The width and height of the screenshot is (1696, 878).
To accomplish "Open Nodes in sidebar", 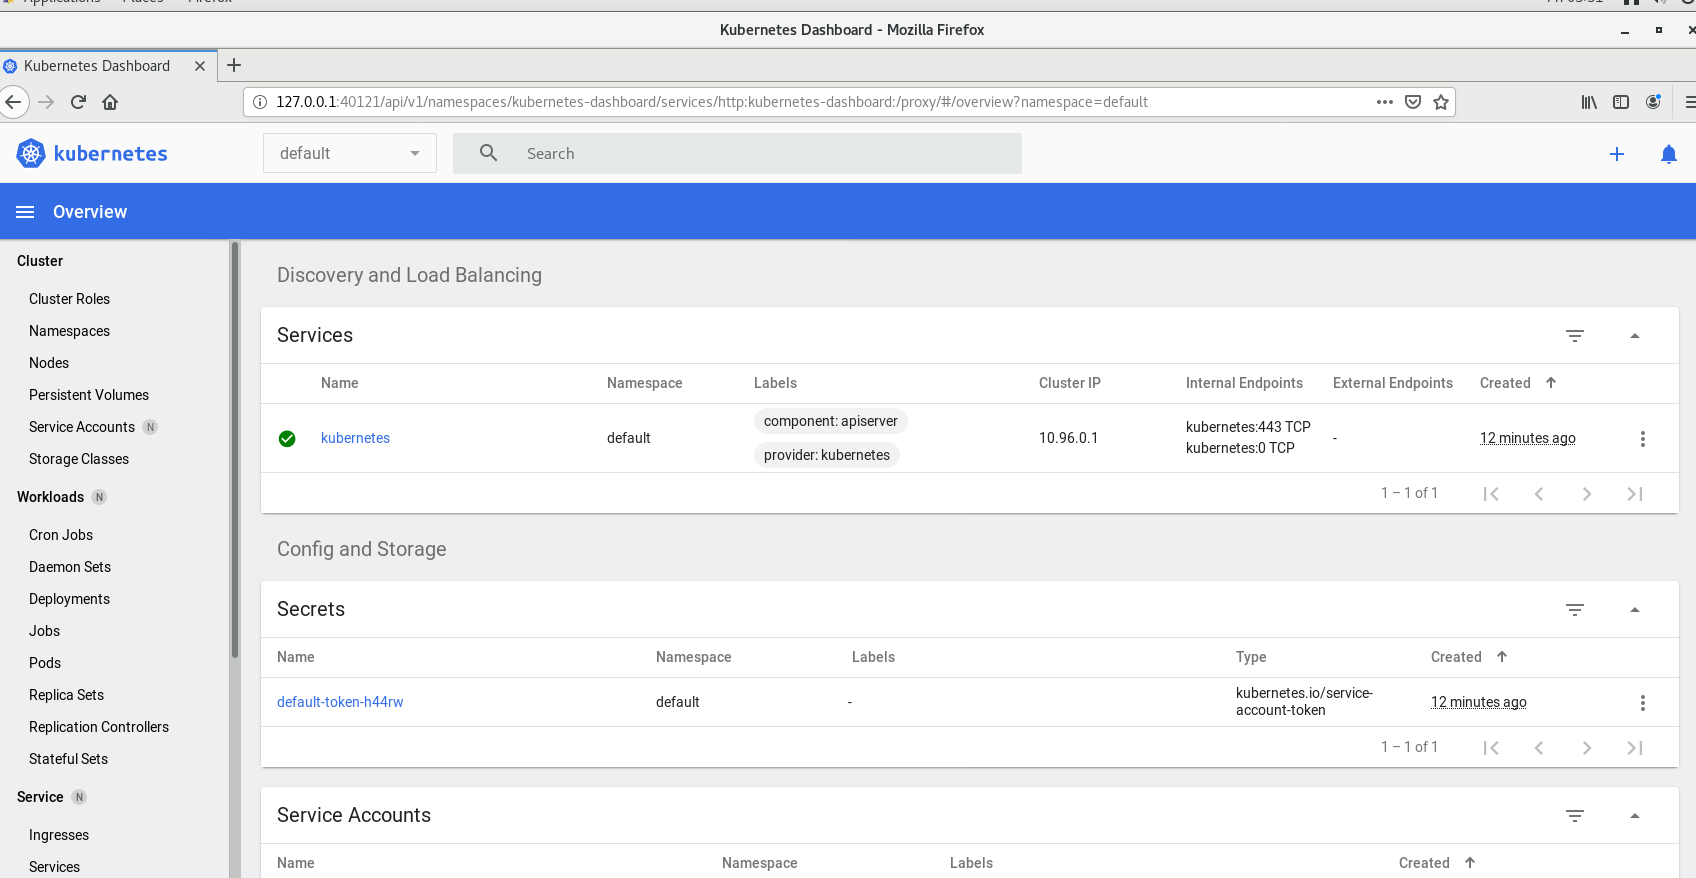I will pos(49,363).
